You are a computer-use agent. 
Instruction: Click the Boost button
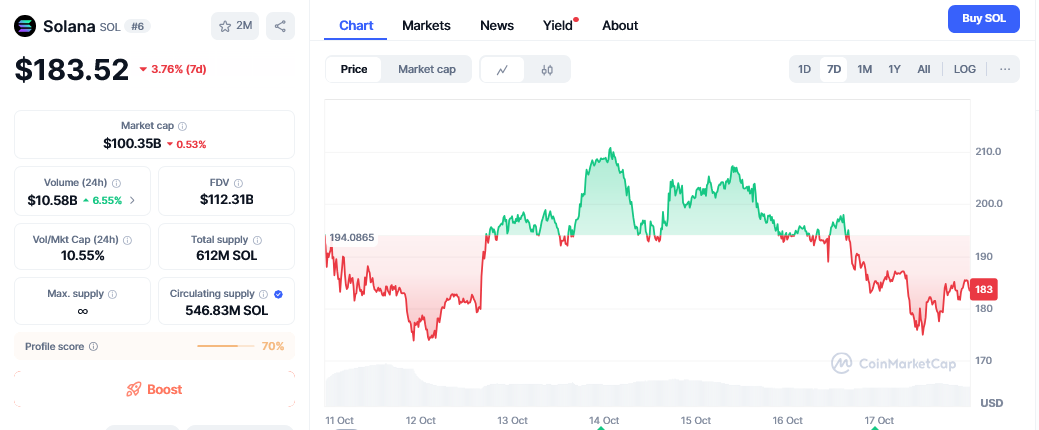(x=154, y=389)
